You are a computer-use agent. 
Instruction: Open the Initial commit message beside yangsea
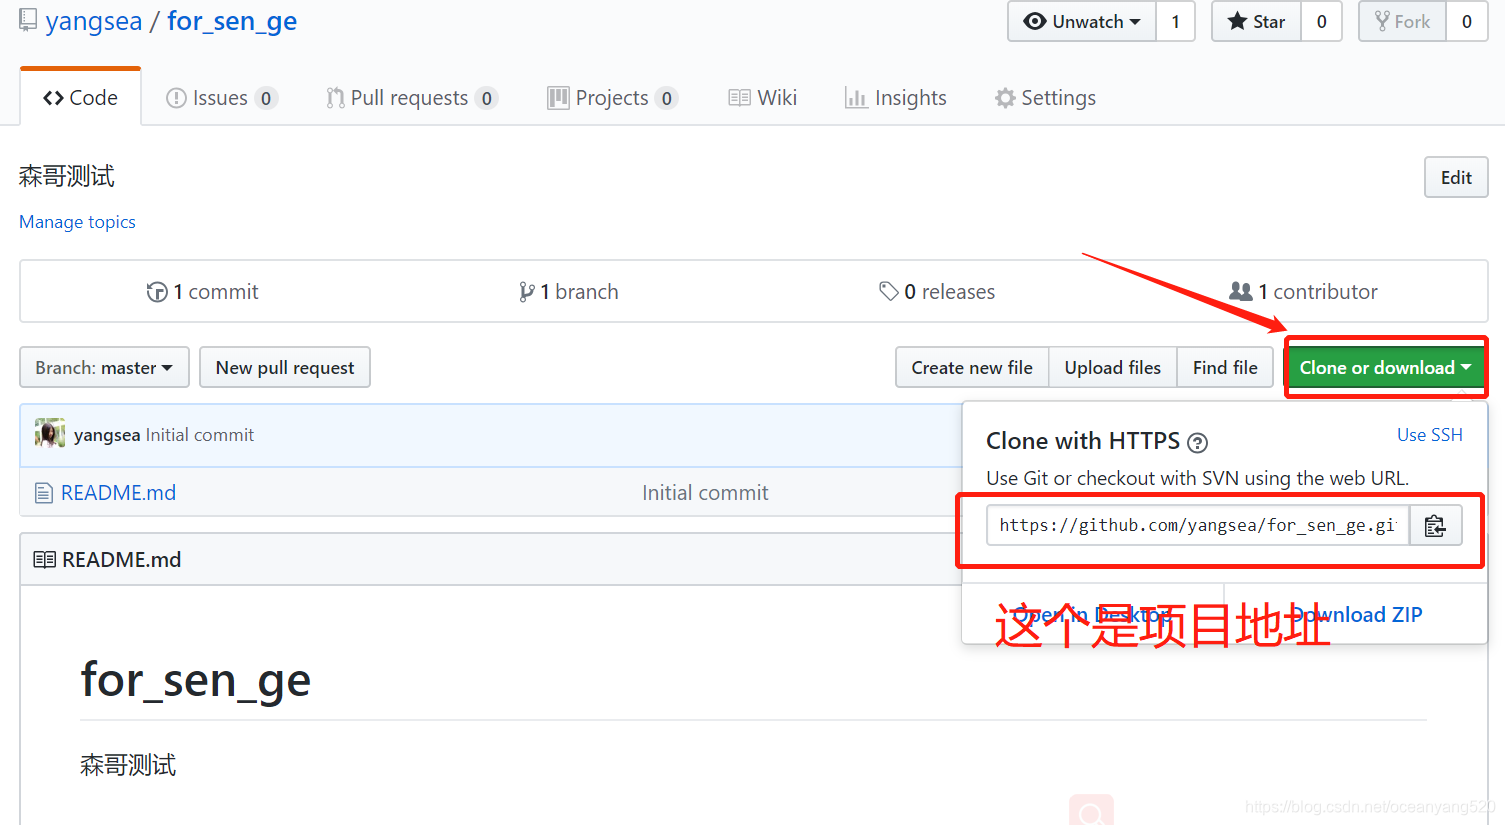point(200,435)
